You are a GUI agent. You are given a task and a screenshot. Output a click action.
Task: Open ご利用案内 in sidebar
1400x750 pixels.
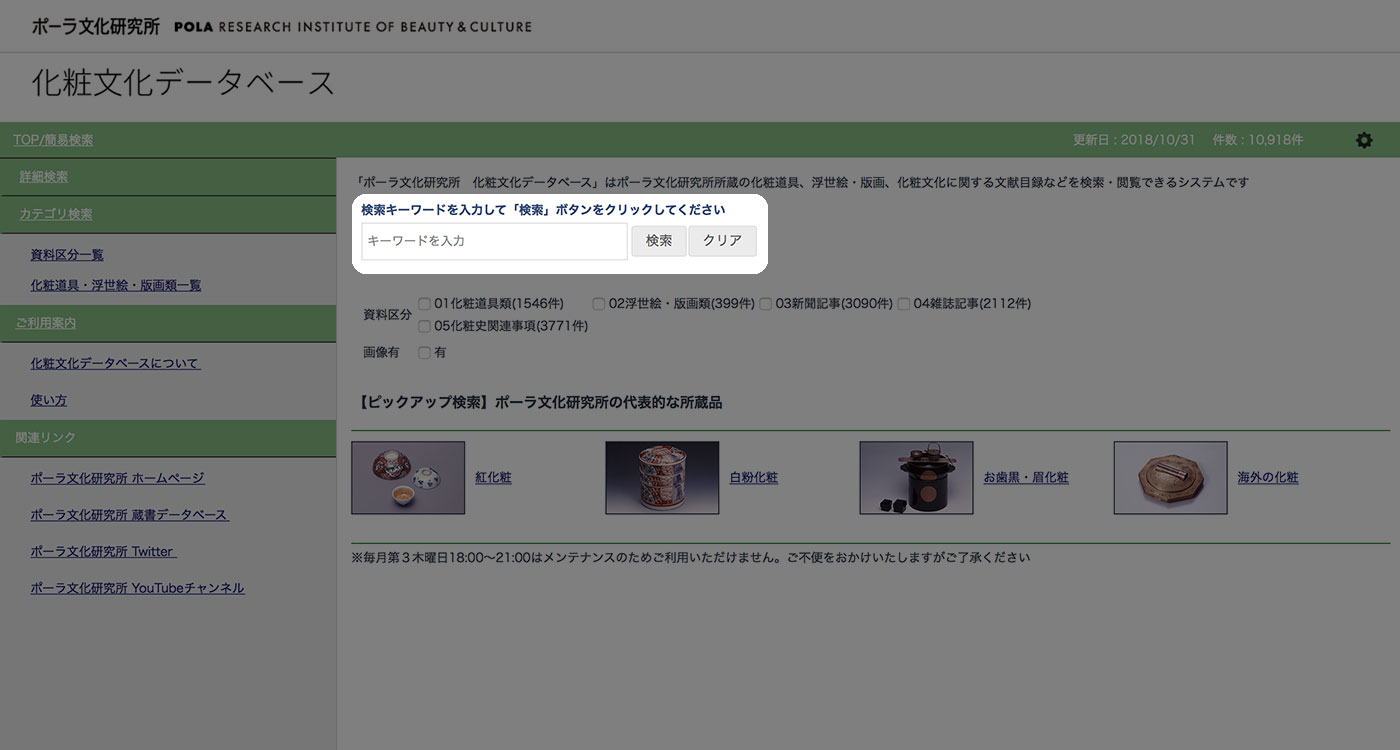coord(46,323)
